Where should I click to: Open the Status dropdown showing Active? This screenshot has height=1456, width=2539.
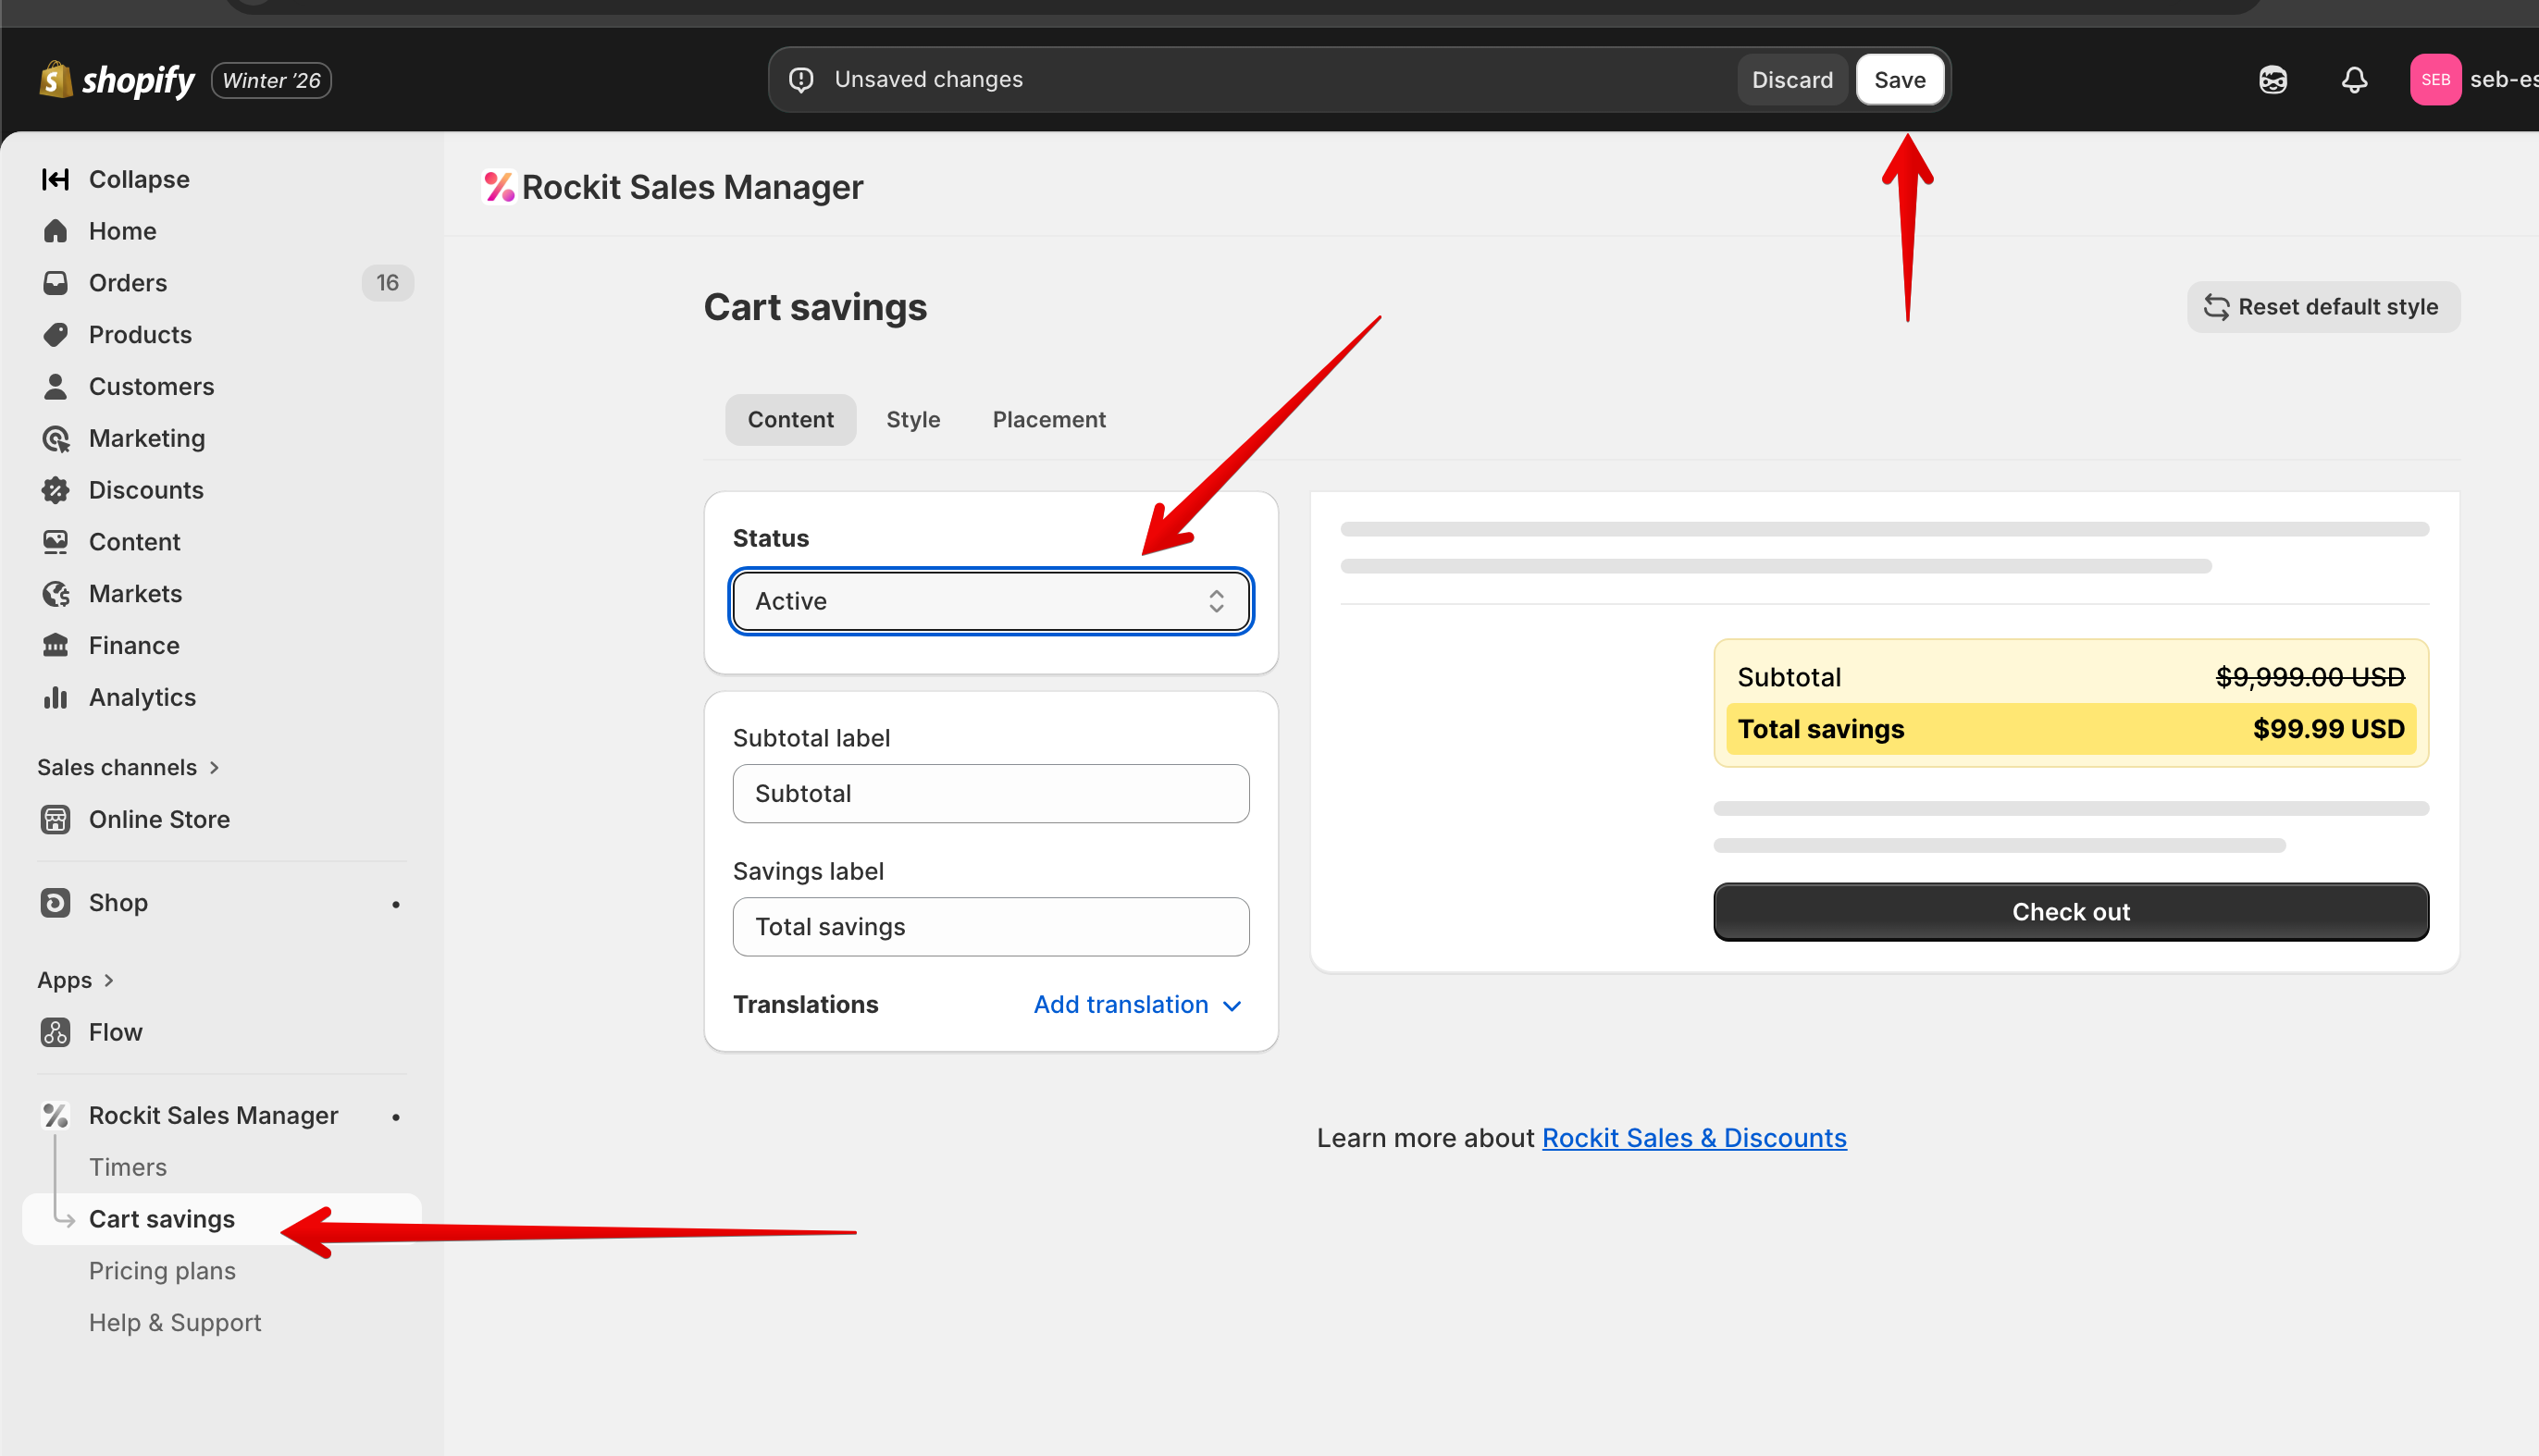[990, 601]
